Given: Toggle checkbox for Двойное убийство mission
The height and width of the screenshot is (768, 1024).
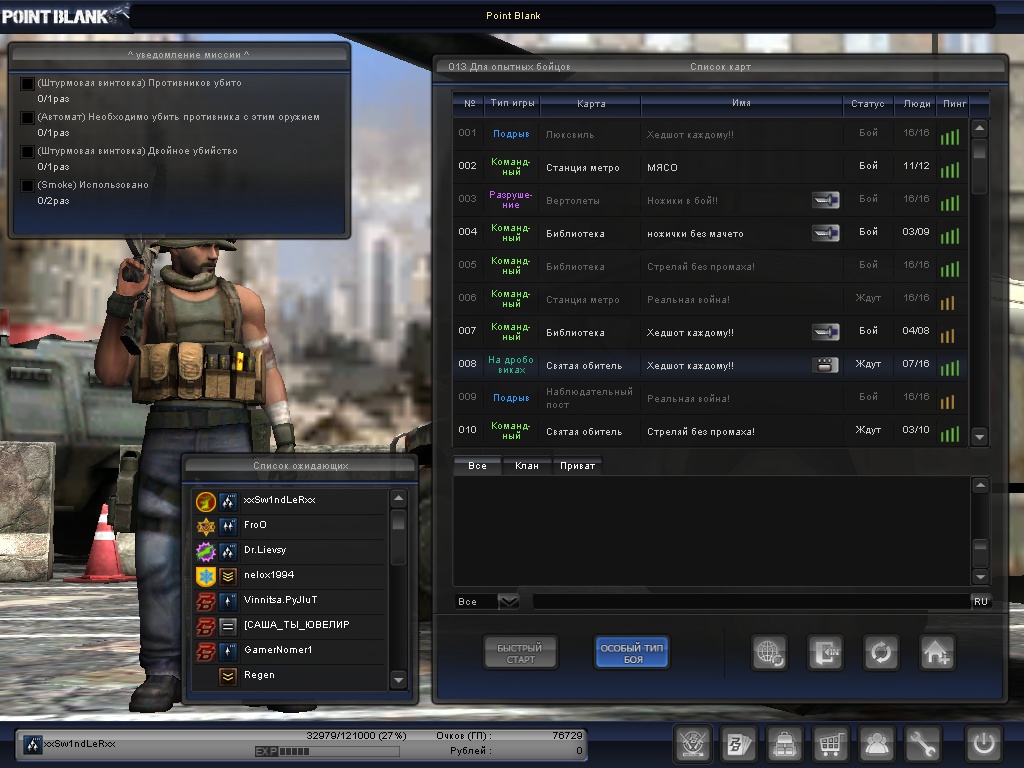Looking at the screenshot, I should click(x=28, y=151).
